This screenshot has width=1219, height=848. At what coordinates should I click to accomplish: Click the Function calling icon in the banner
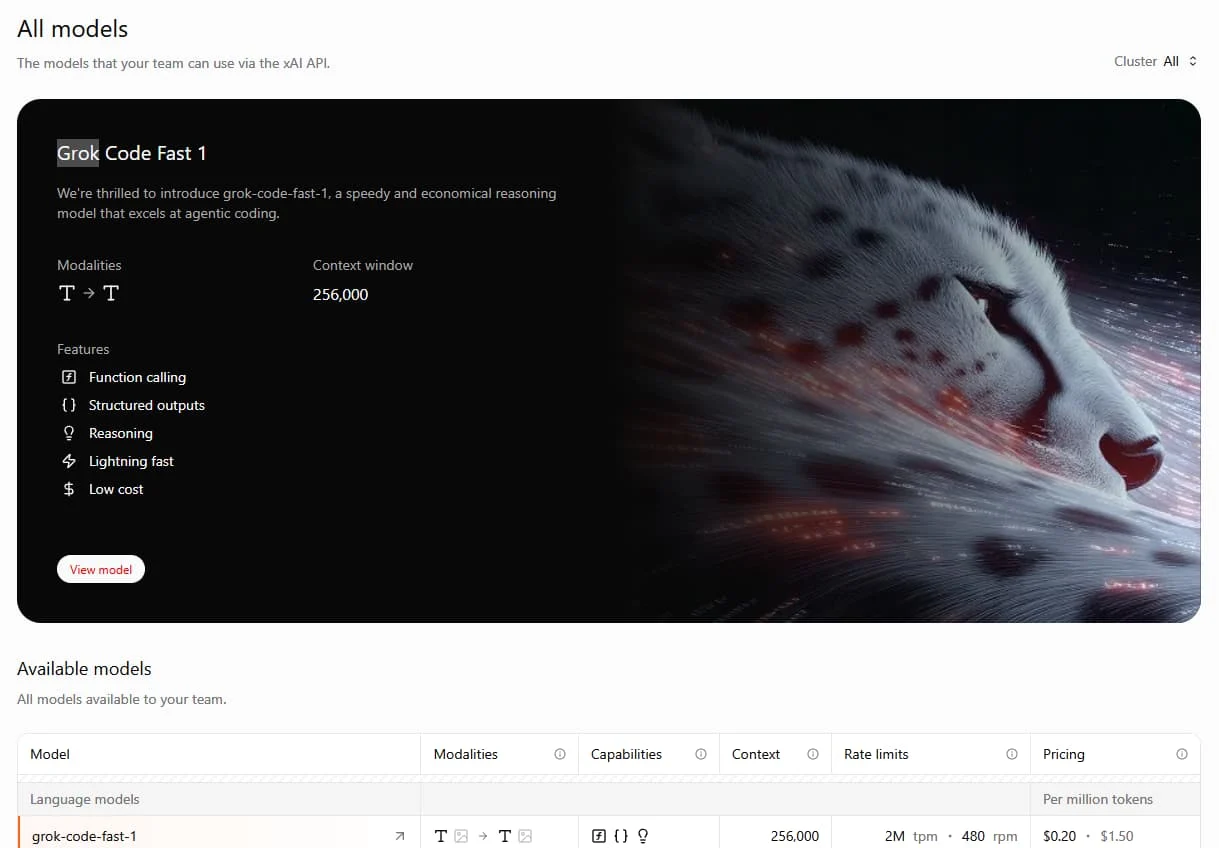click(x=69, y=377)
